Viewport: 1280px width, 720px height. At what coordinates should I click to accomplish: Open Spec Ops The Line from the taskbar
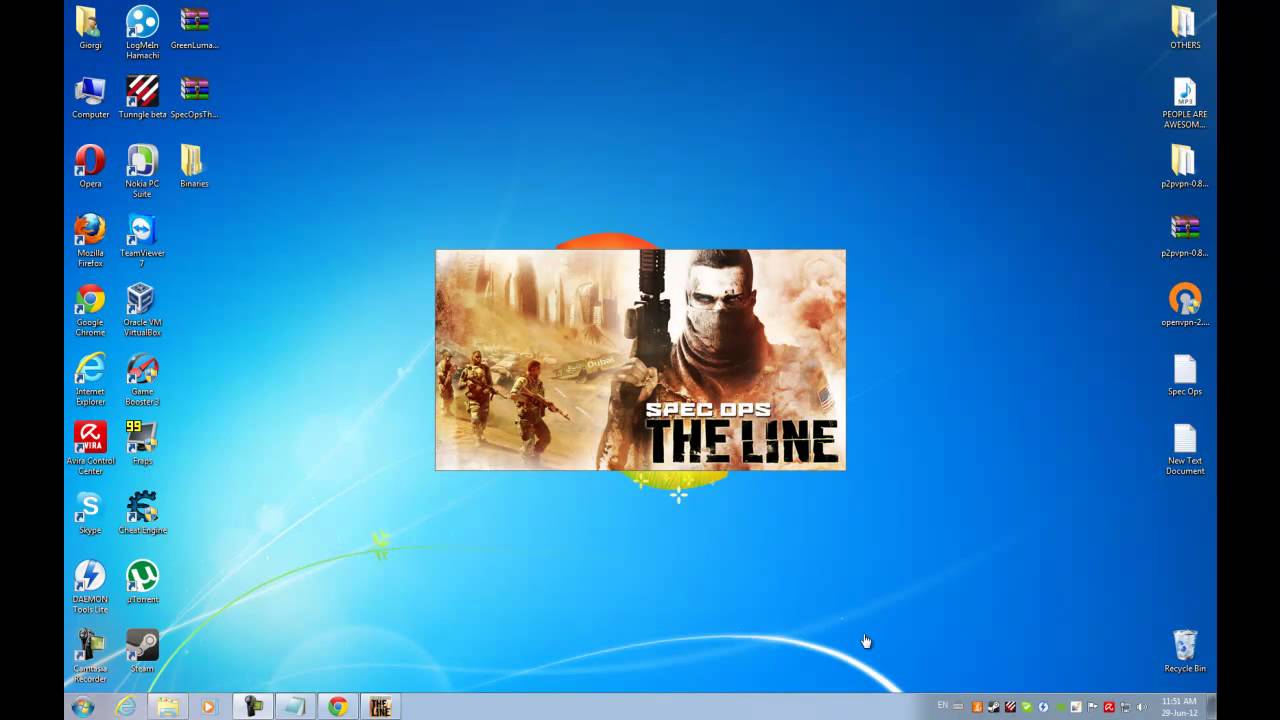380,707
